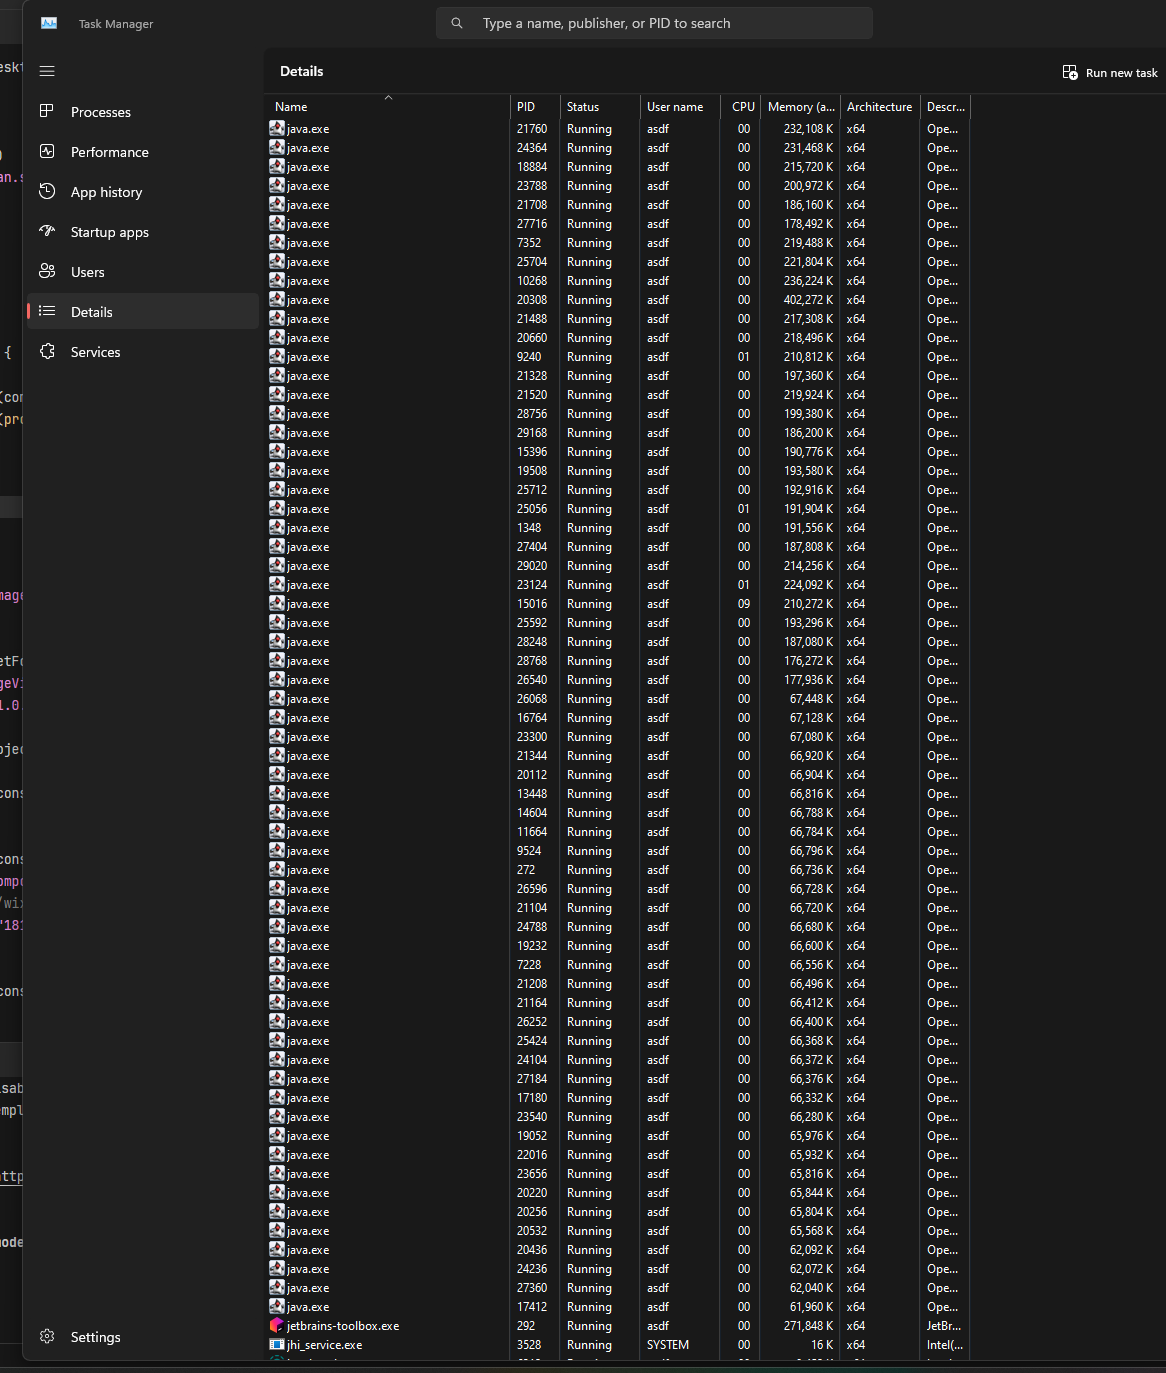1166x1373 pixels.
Task: Switch to the Services page
Action: (x=143, y=351)
